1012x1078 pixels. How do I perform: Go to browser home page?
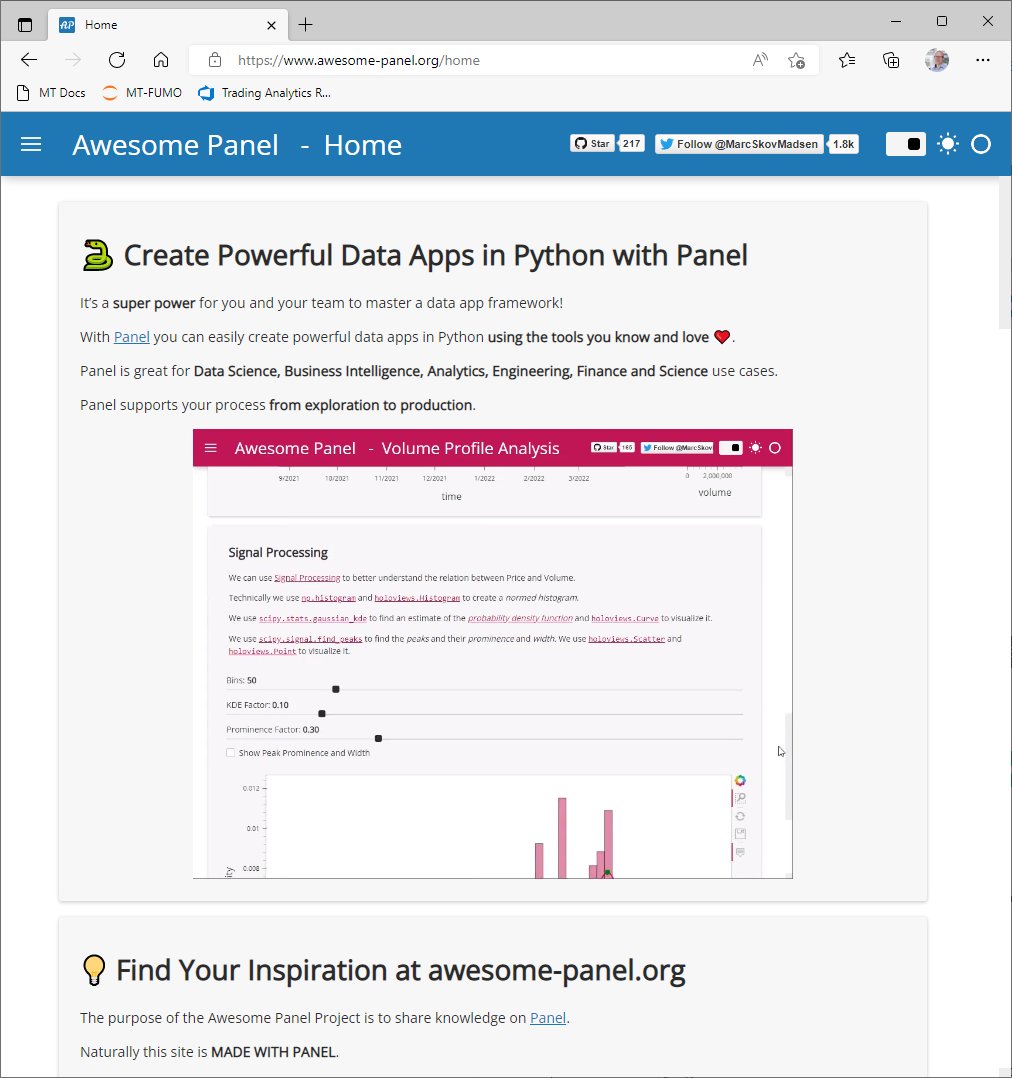tap(161, 60)
